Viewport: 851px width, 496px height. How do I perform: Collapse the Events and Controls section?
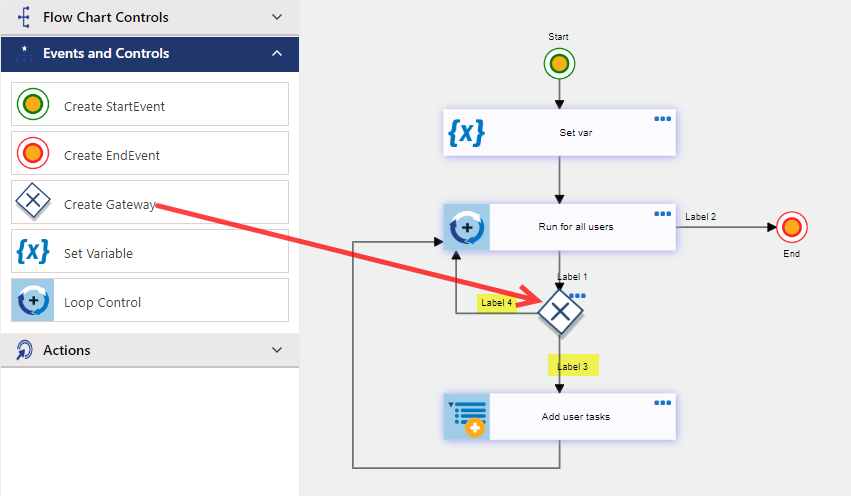[277, 53]
